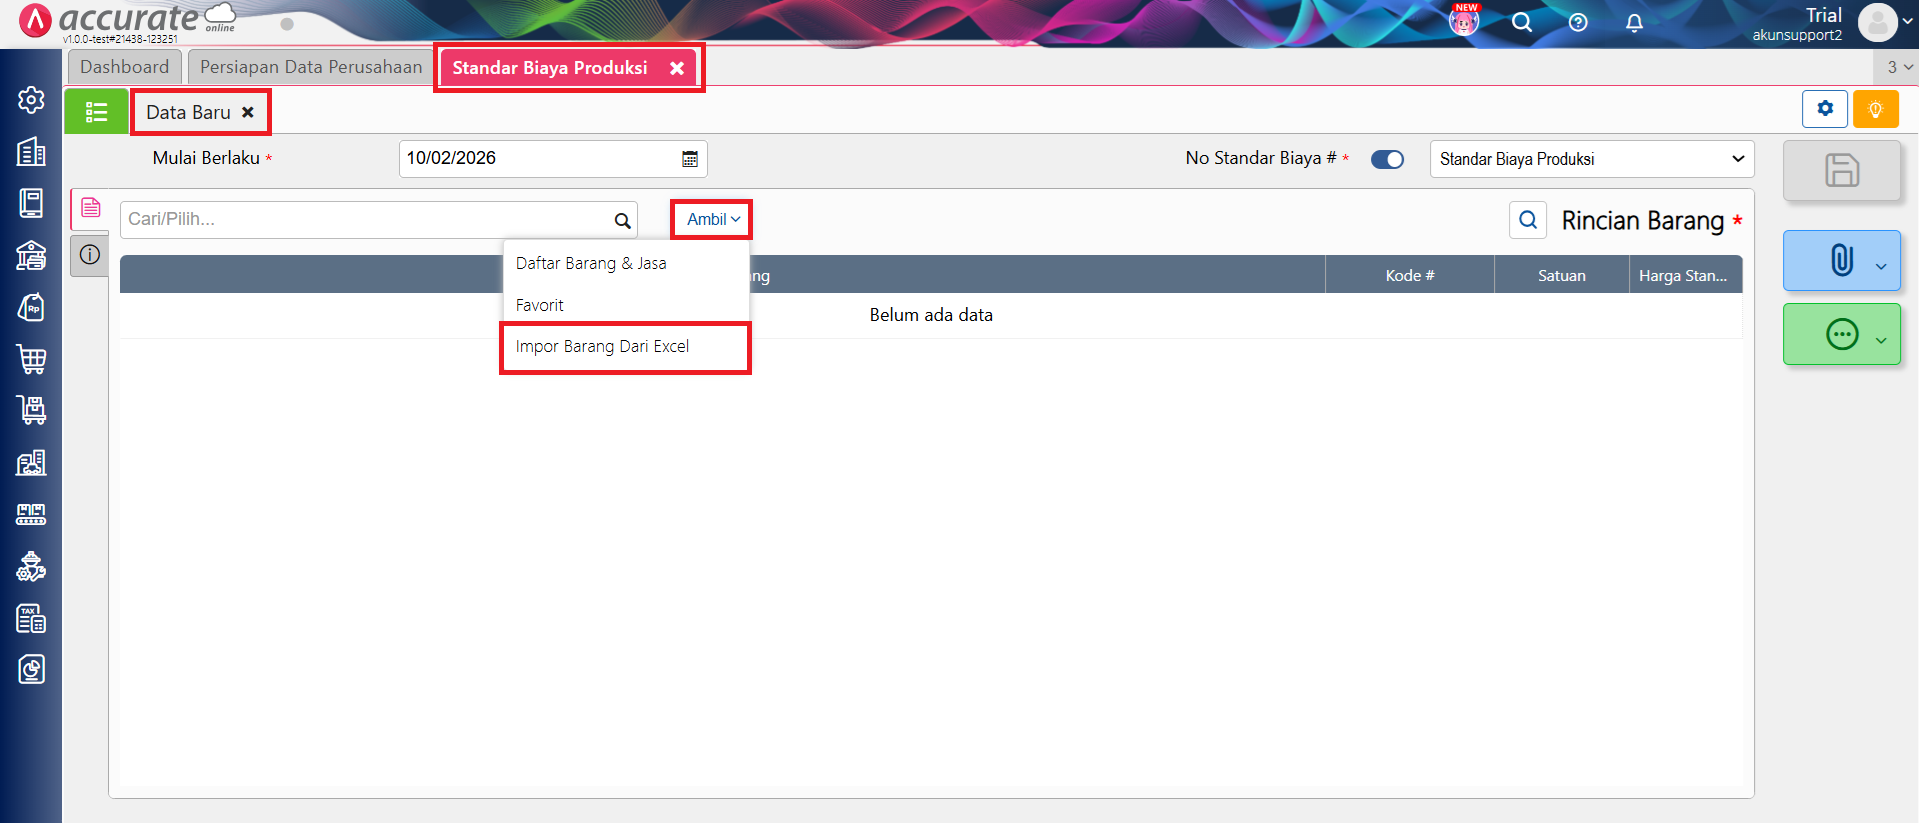This screenshot has height=823, width=1919.
Task: Click the orange lightbulb tips icon
Action: tap(1875, 109)
